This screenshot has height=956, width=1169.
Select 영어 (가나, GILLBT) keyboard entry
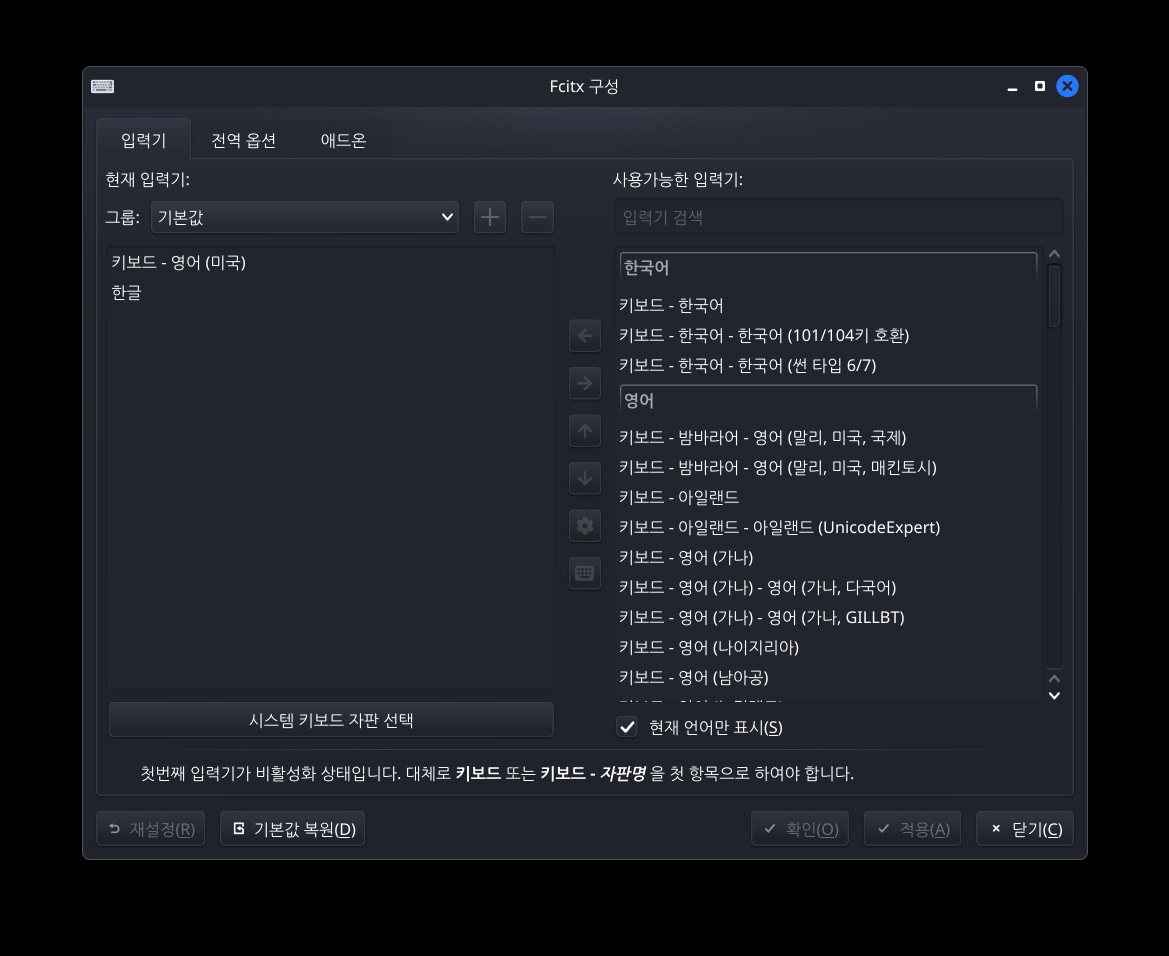(x=828, y=617)
